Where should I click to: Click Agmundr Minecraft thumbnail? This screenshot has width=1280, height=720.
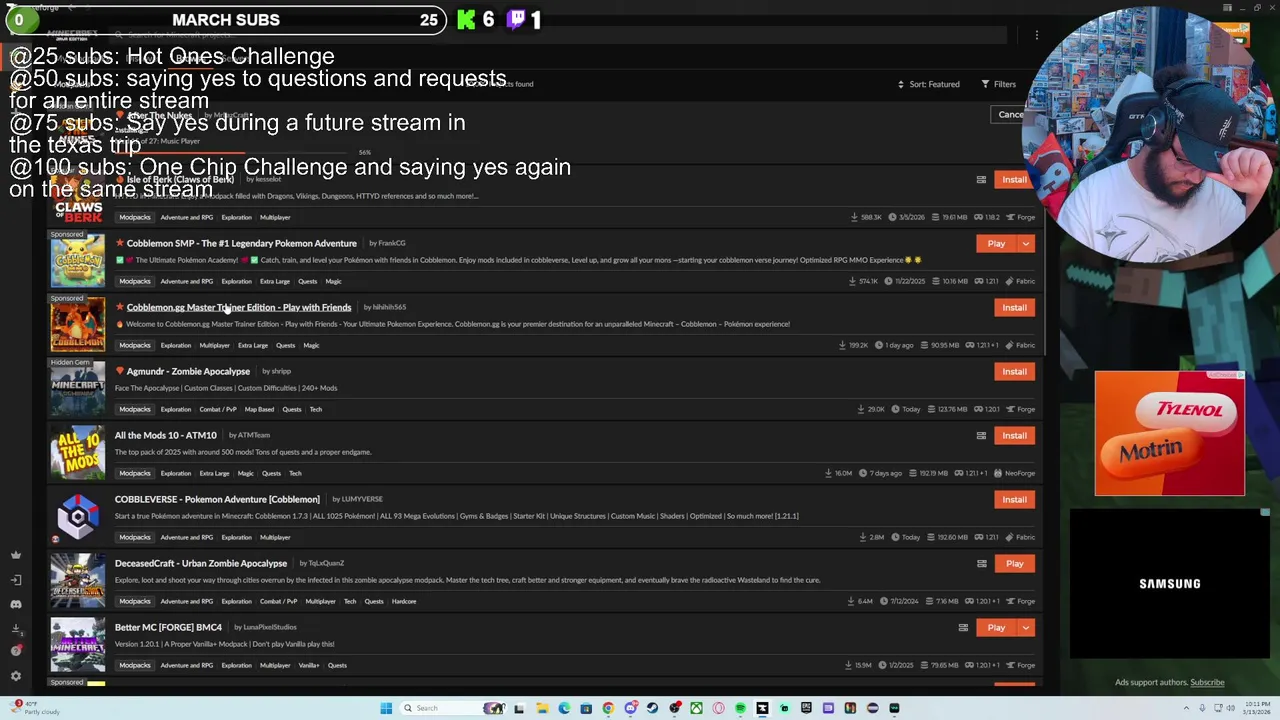click(78, 389)
